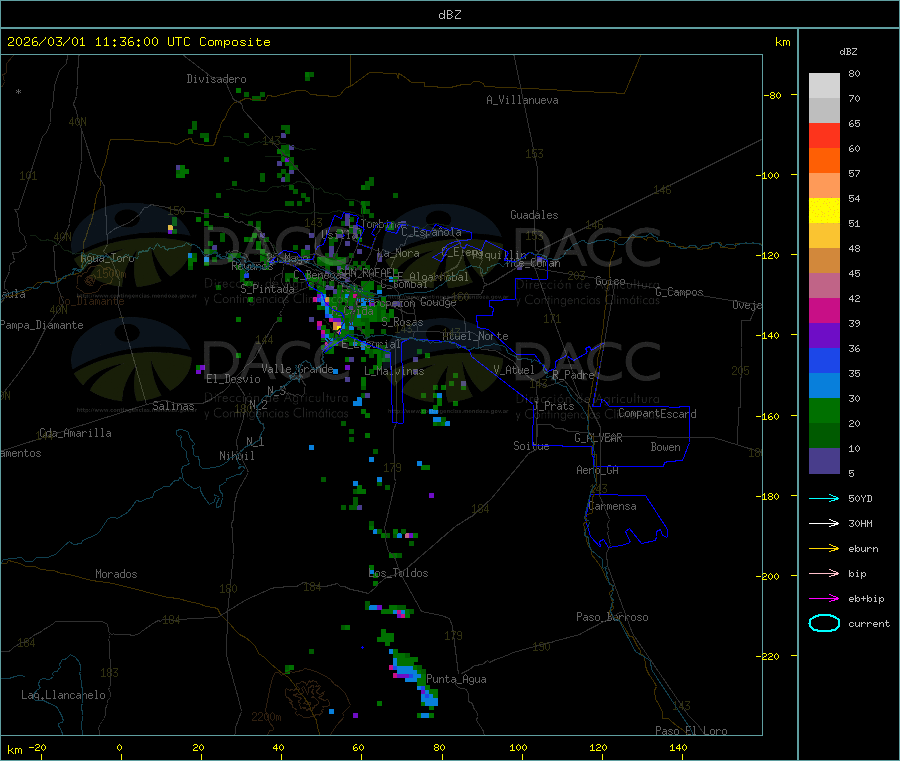Click the '100' tick label on the bottom axis

click(x=518, y=747)
